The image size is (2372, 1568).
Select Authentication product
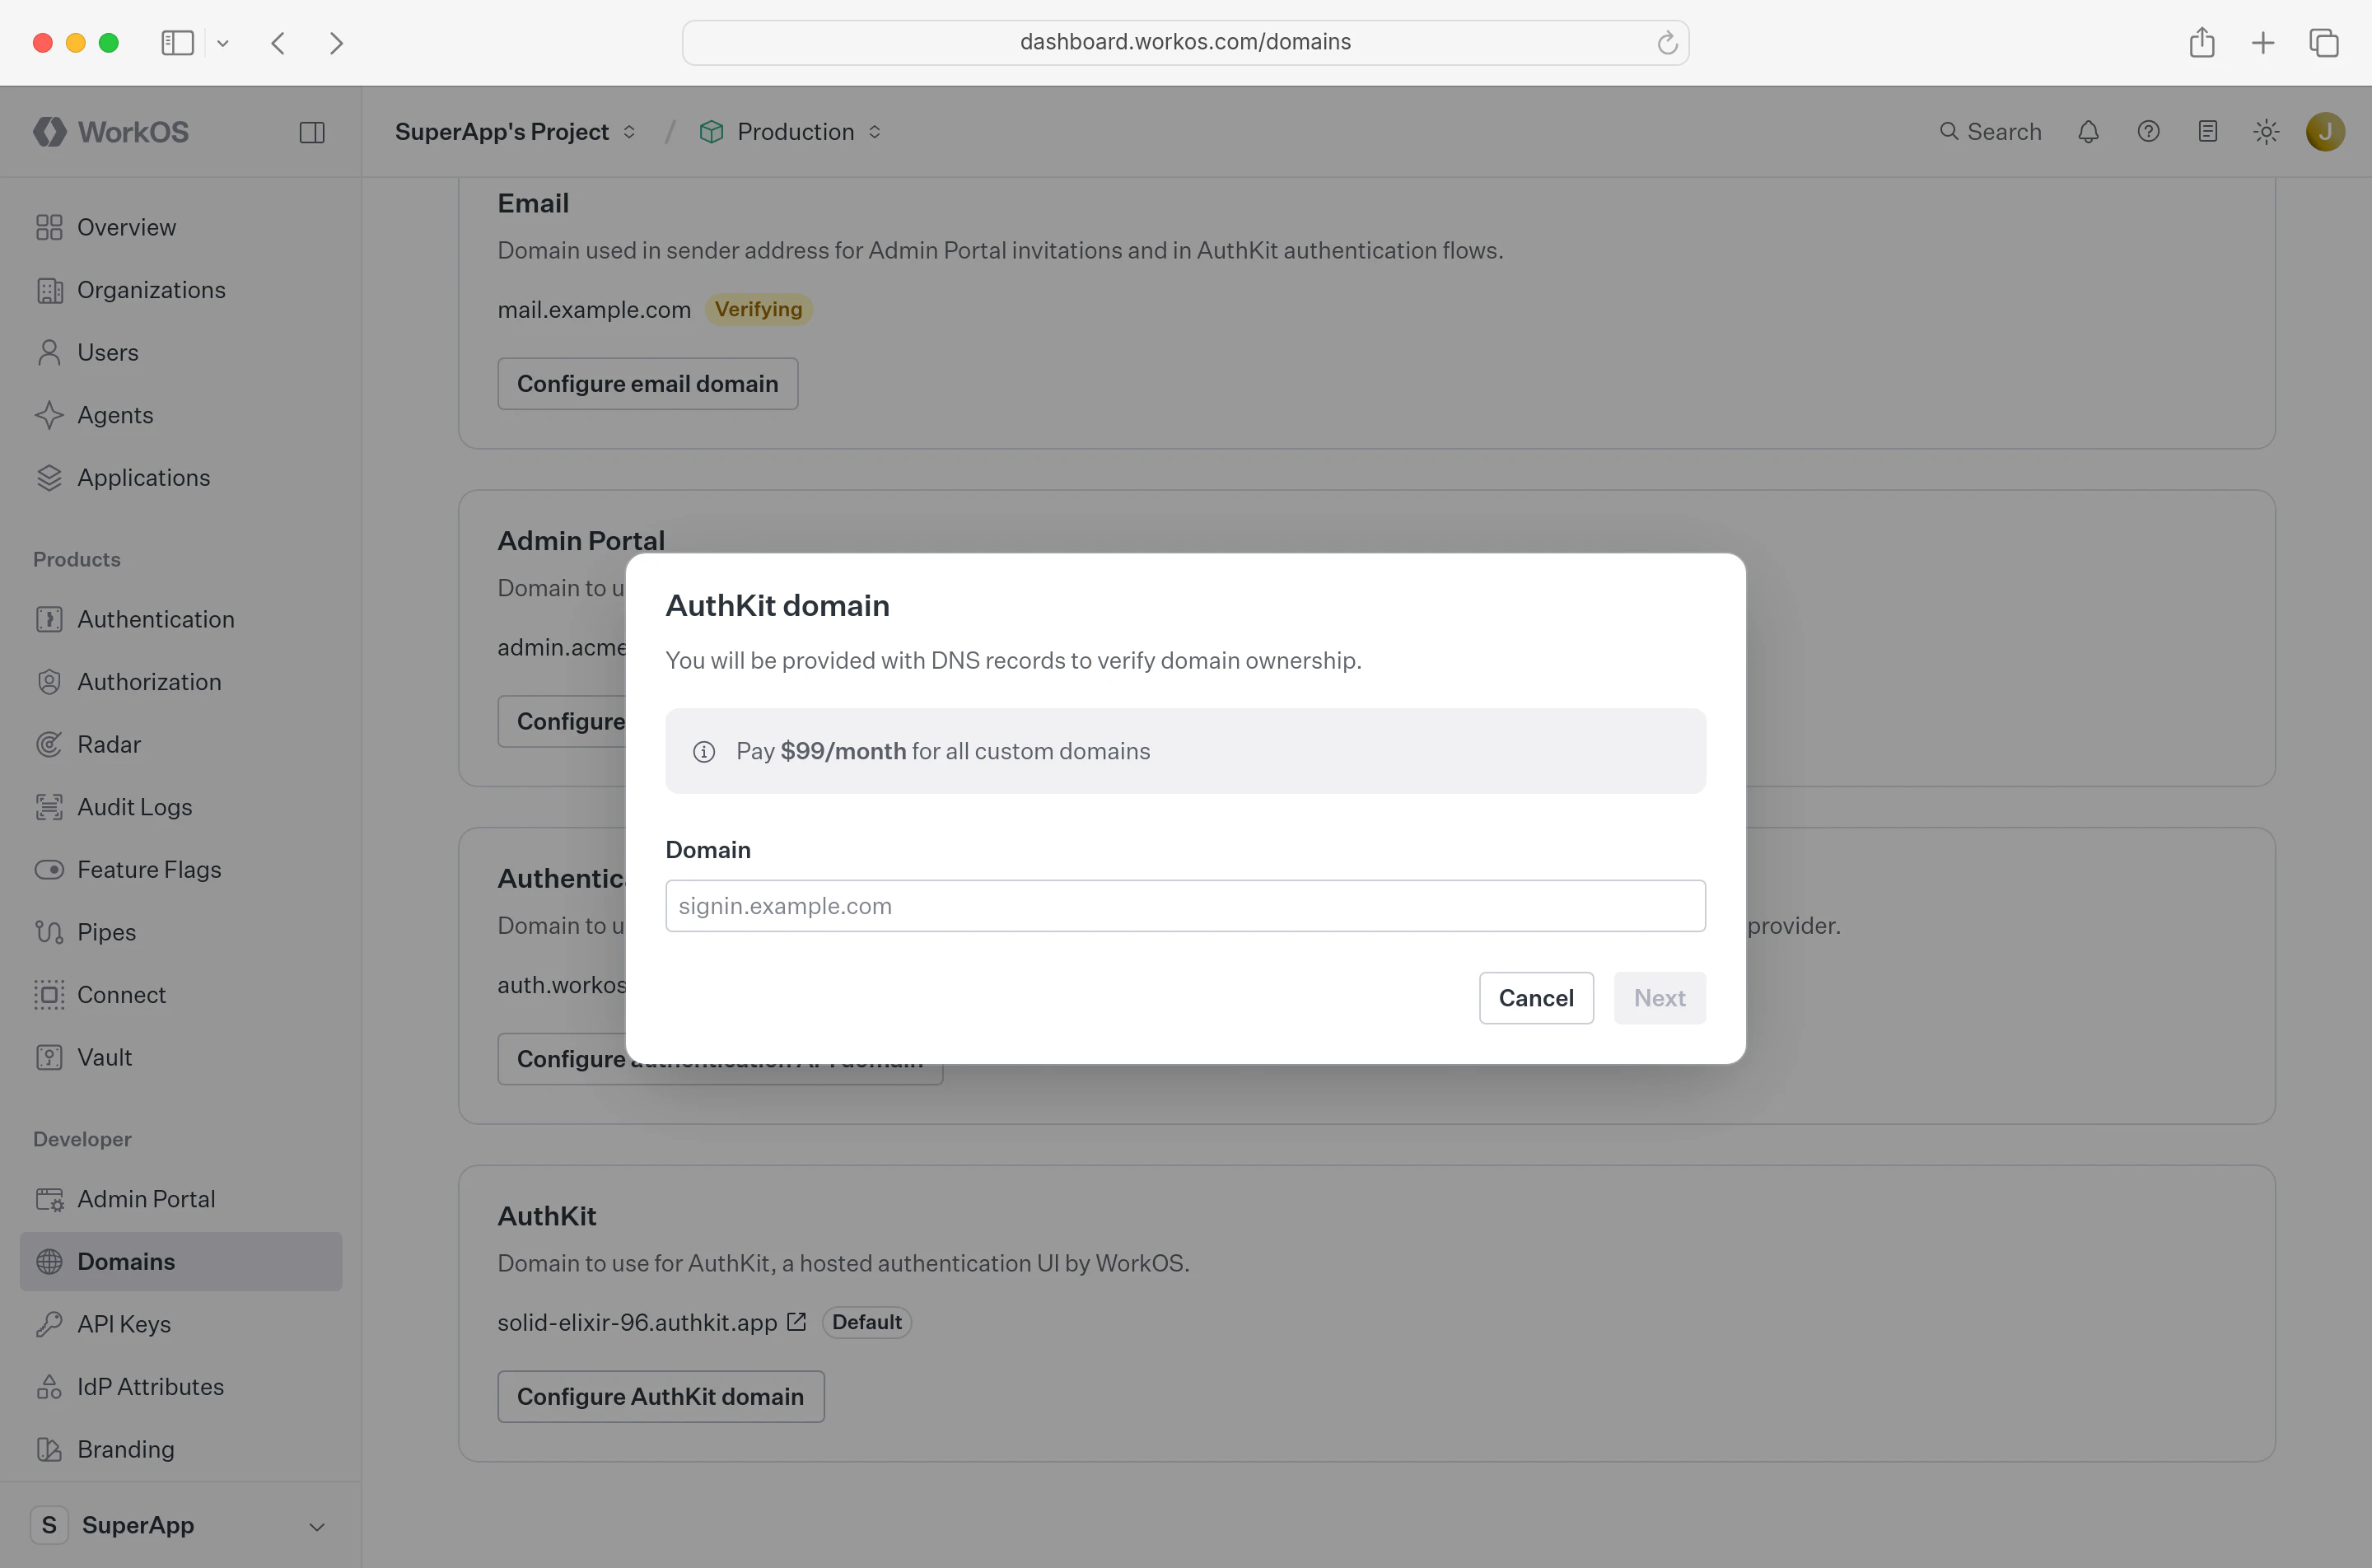(x=181, y=619)
